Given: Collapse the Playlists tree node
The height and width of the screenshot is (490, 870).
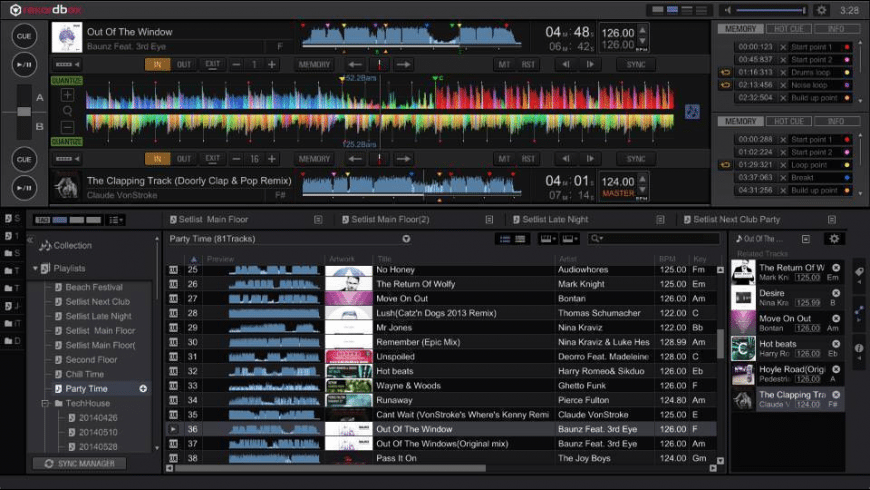Looking at the screenshot, I should click(35, 269).
